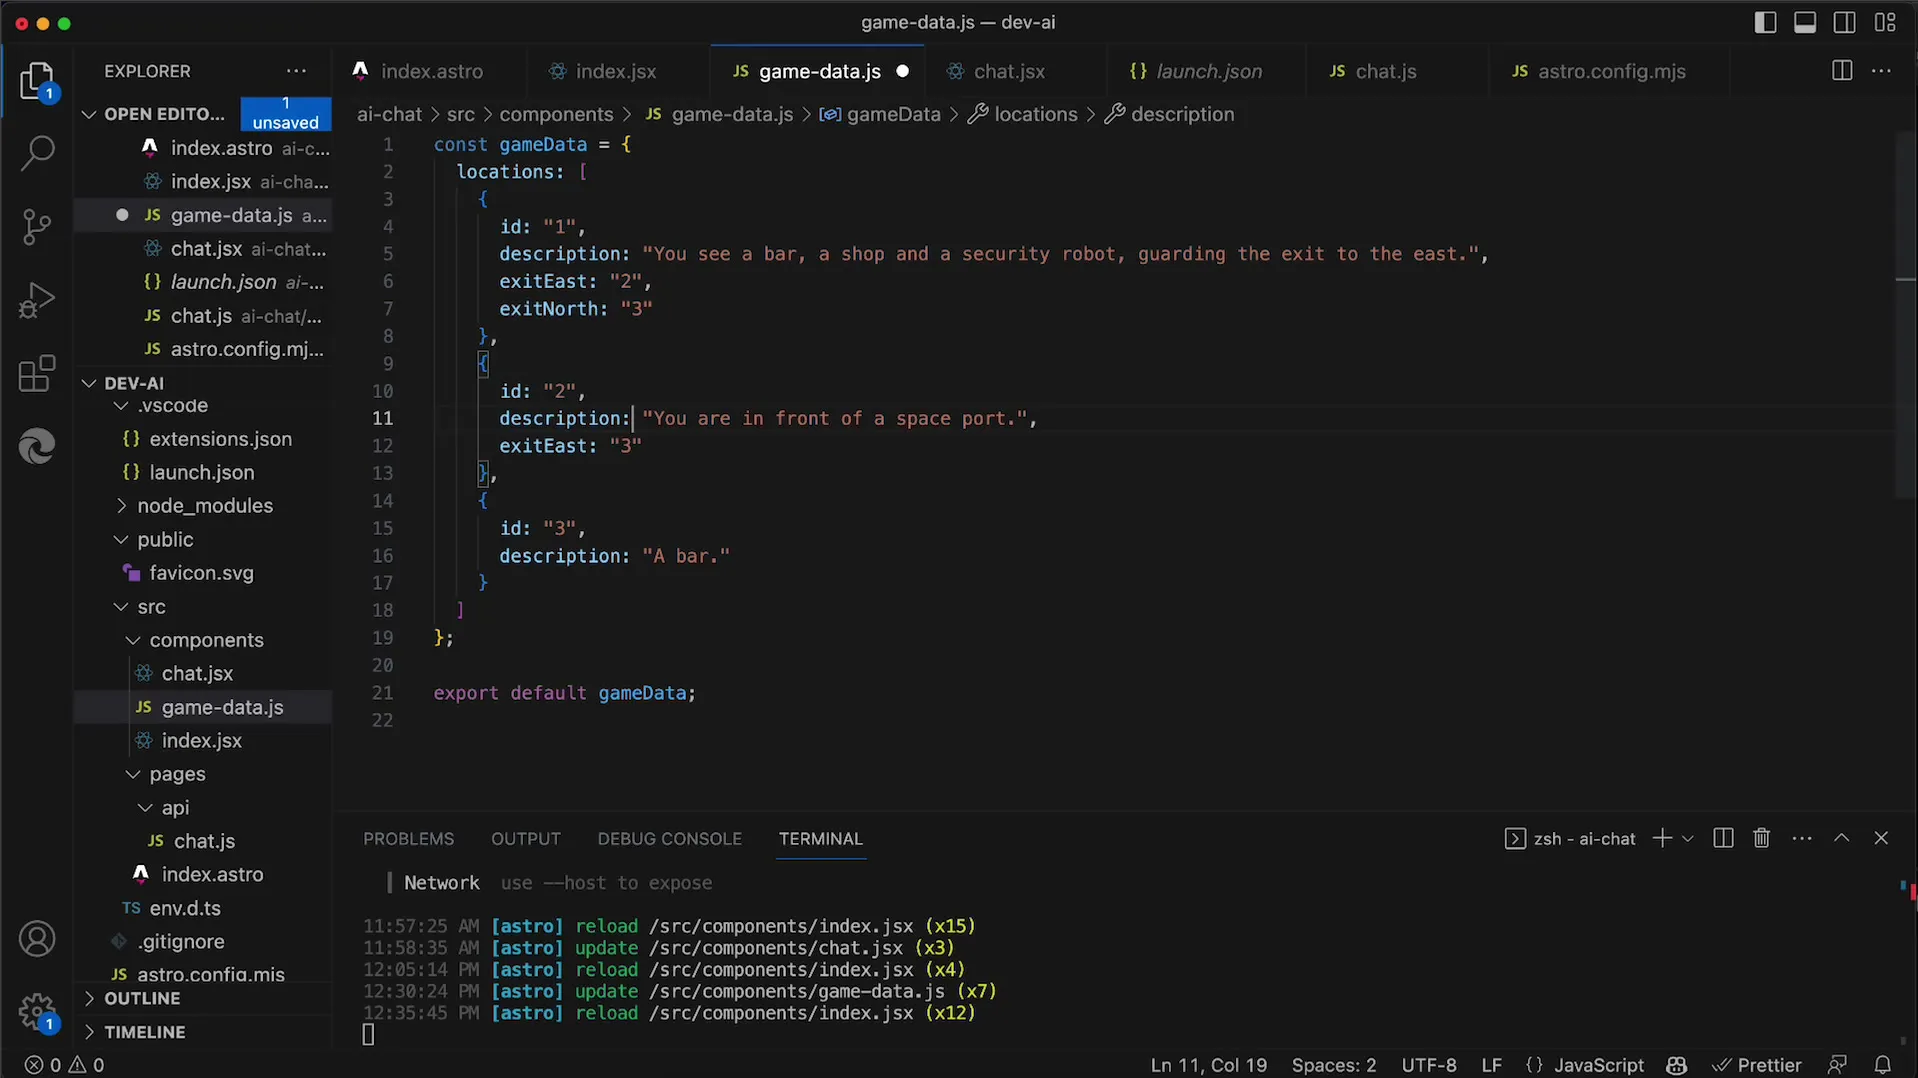The image size is (1918, 1078).
Task: Close the terminal panel
Action: click(x=1881, y=838)
